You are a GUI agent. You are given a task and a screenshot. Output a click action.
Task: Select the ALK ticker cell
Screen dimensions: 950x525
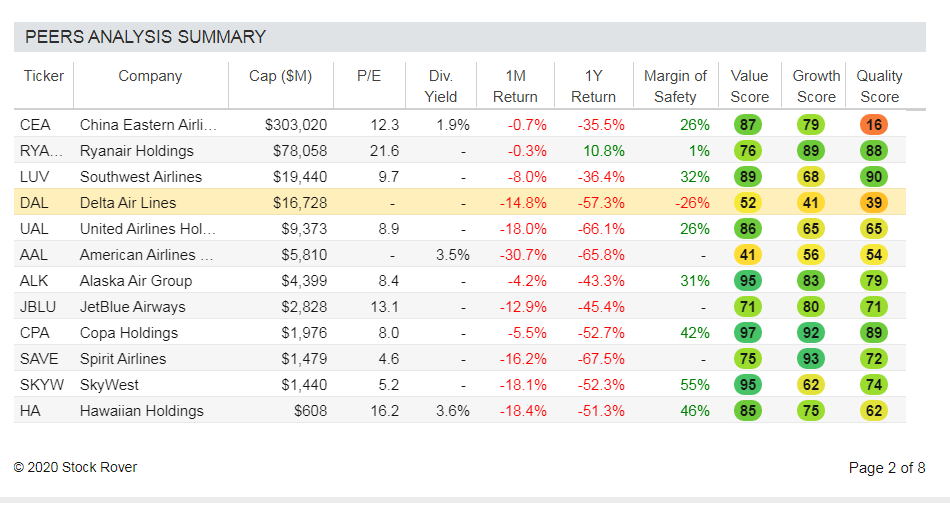click(34, 281)
